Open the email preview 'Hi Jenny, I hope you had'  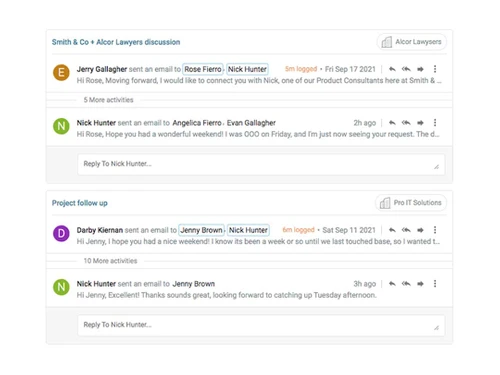258,241
